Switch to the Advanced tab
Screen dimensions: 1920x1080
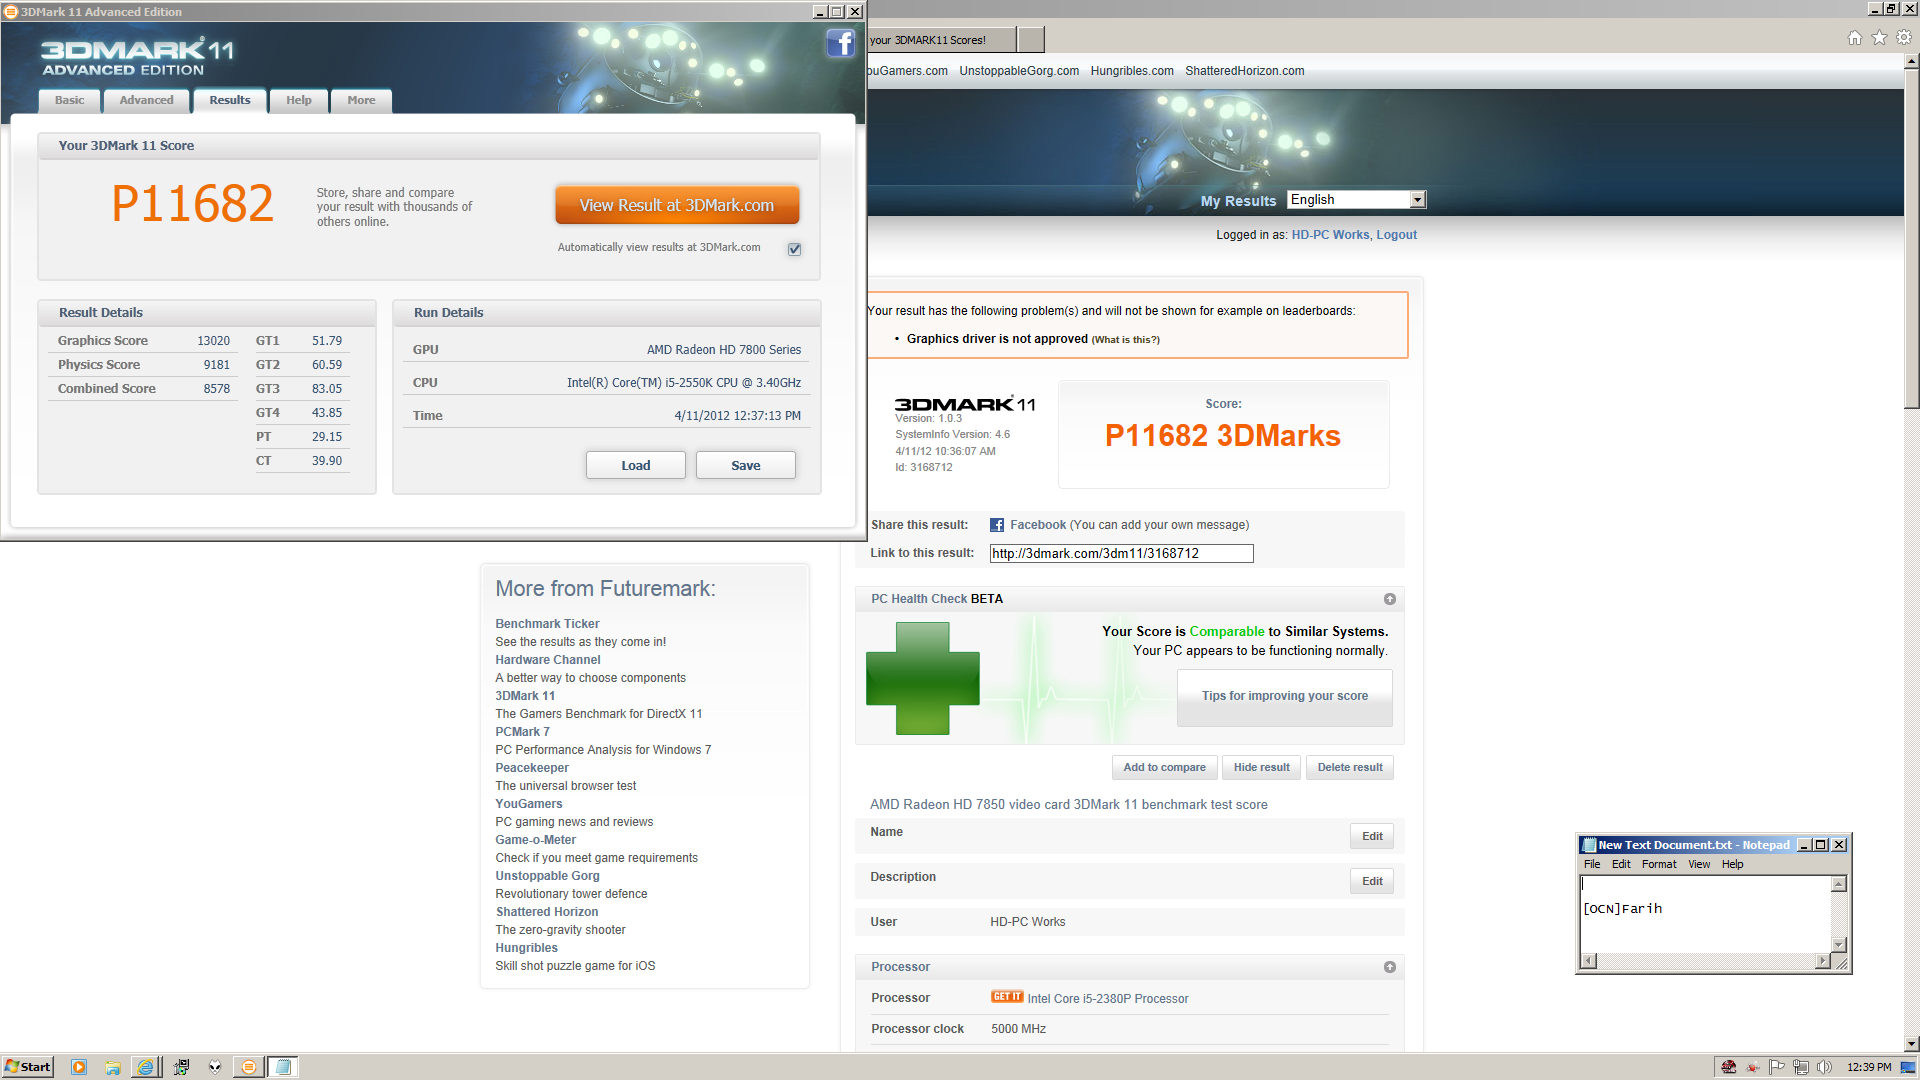coord(146,100)
